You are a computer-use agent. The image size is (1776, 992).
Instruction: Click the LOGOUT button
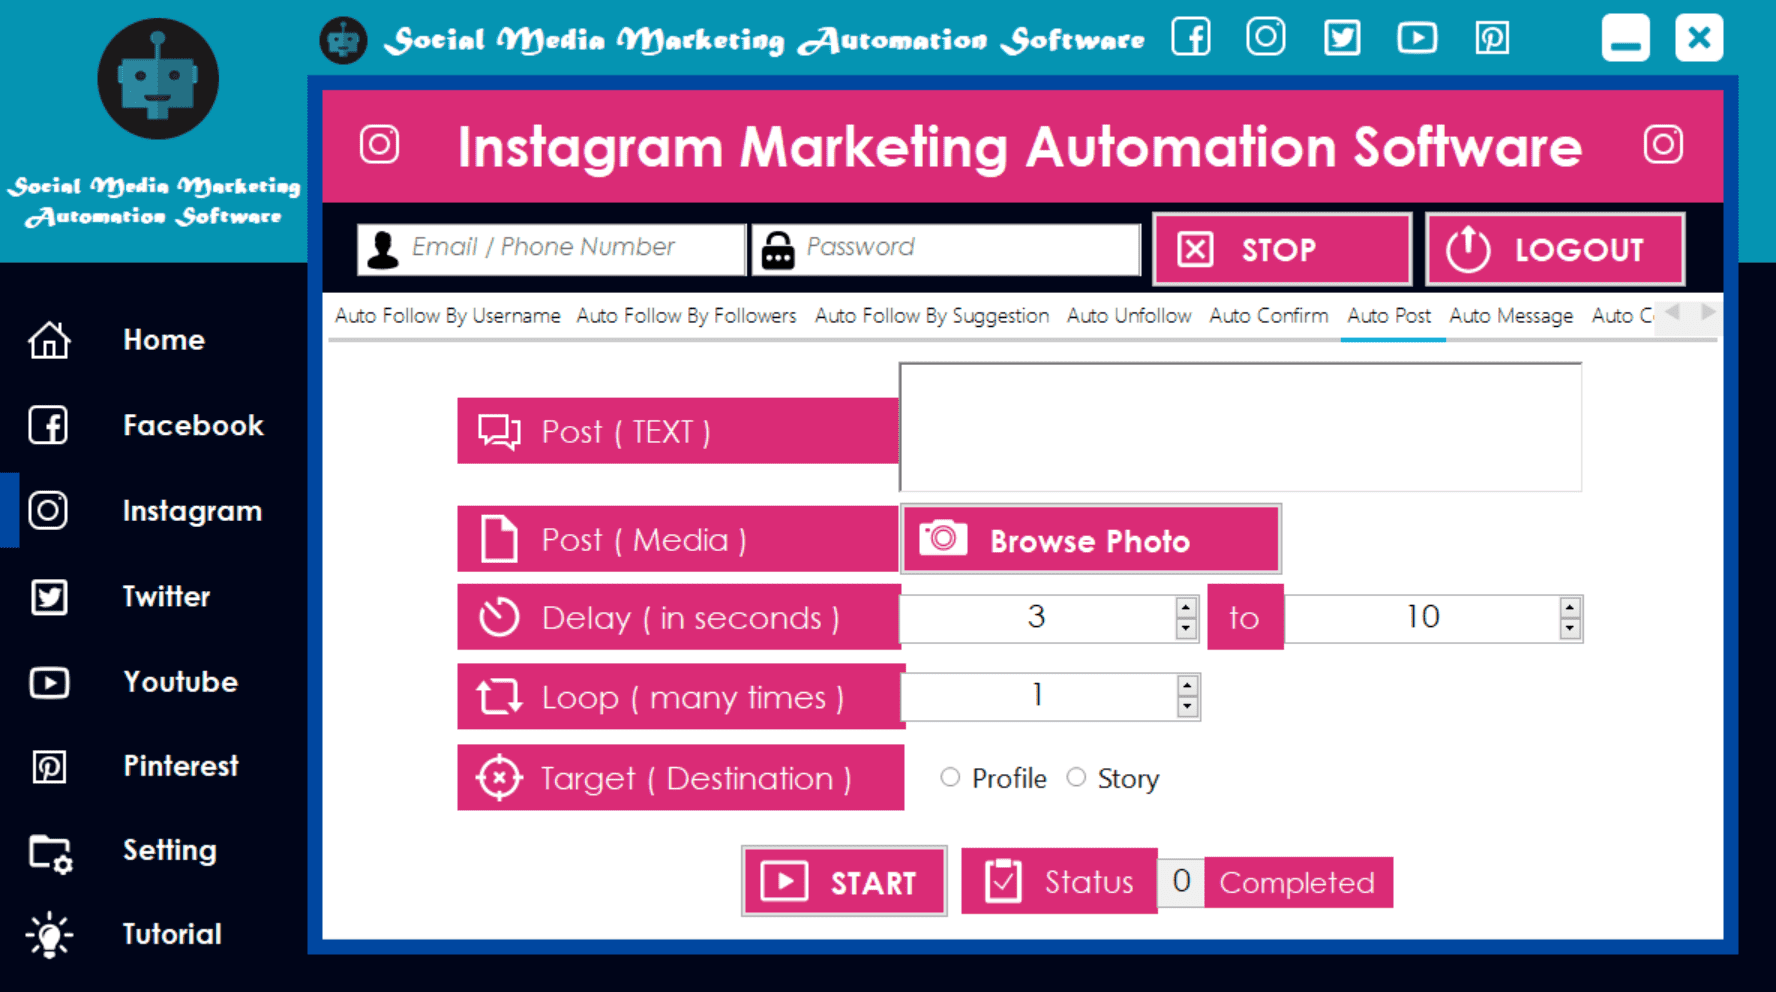(1554, 249)
